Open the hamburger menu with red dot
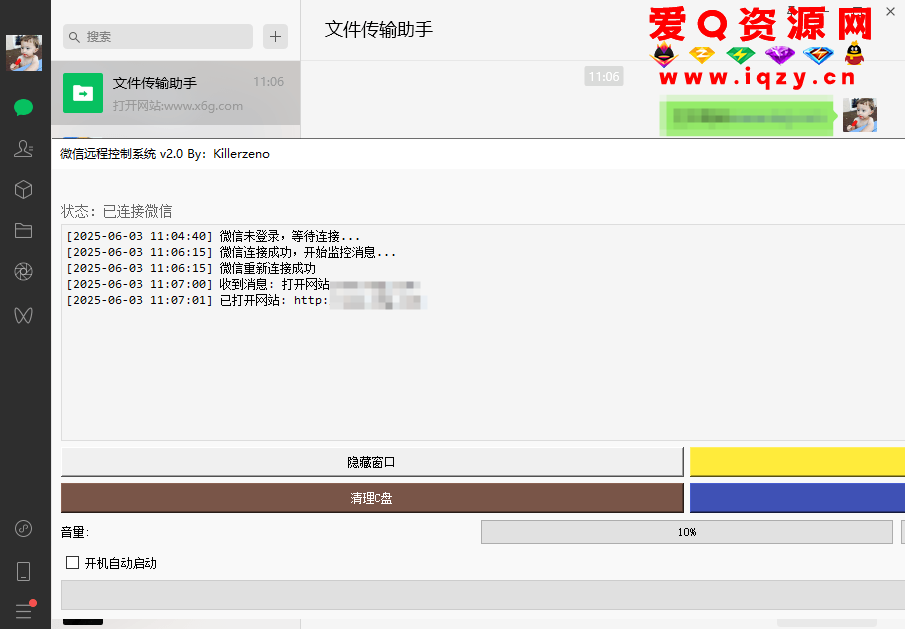 (x=24, y=611)
